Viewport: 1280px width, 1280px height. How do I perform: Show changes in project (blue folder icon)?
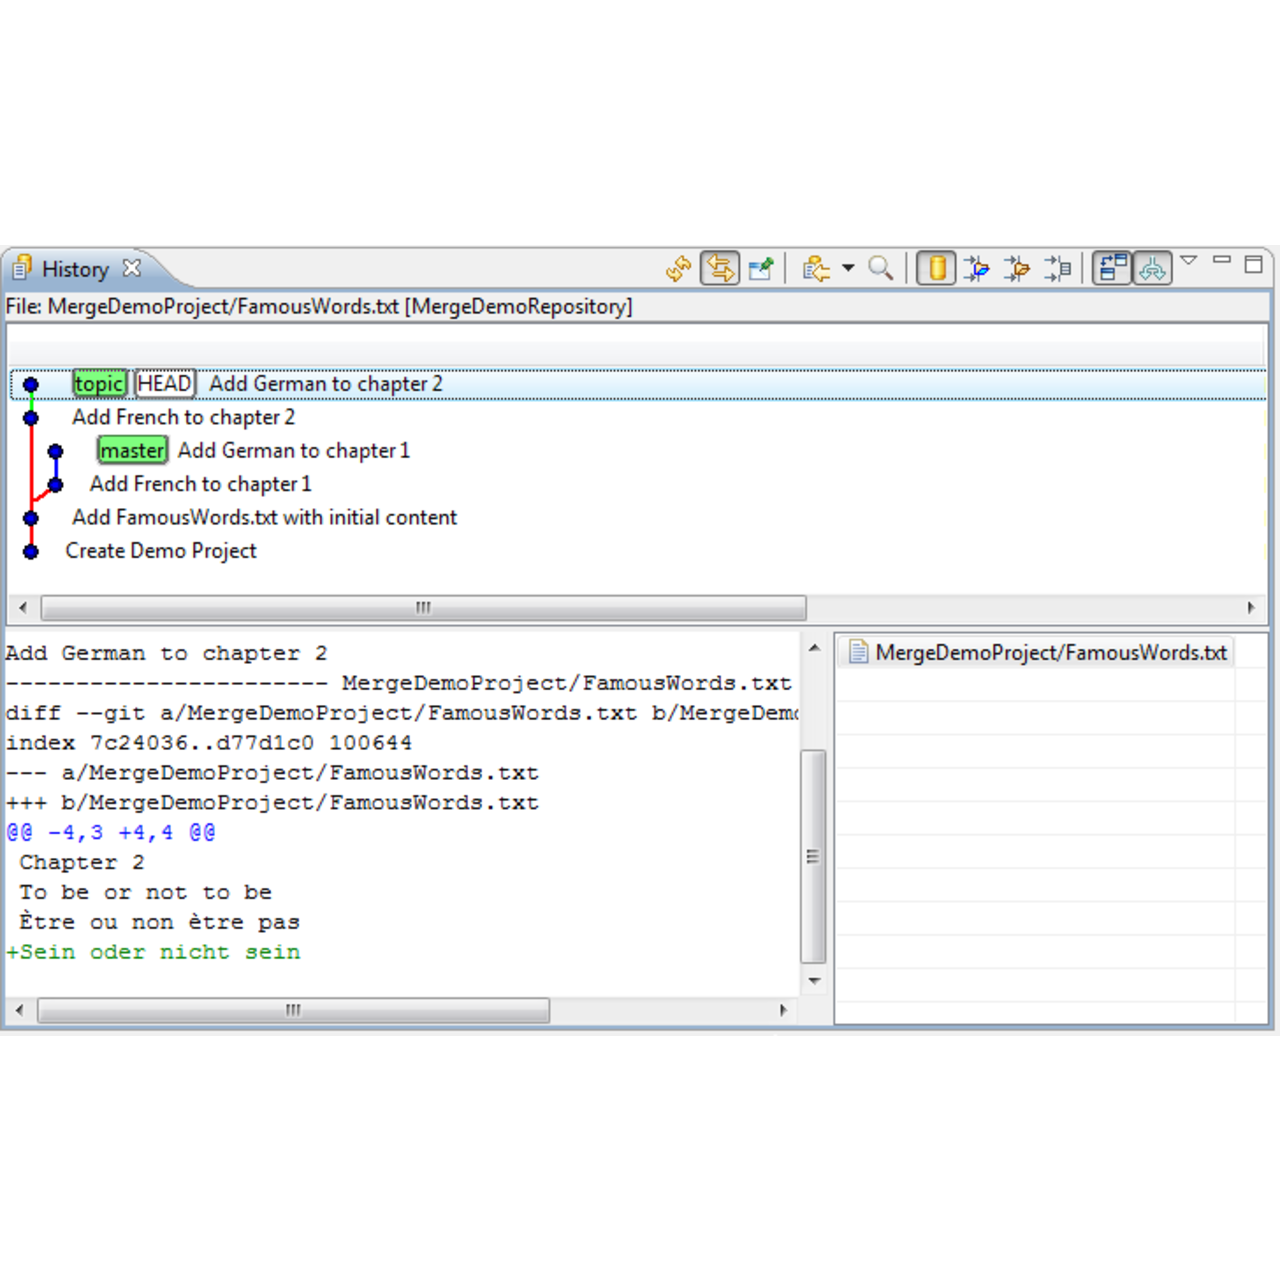(977, 268)
